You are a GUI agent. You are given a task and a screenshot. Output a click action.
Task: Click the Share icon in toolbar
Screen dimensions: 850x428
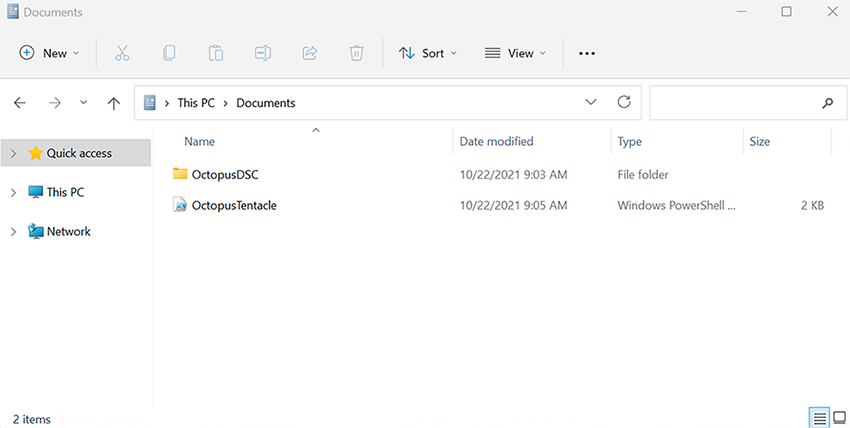pos(310,53)
